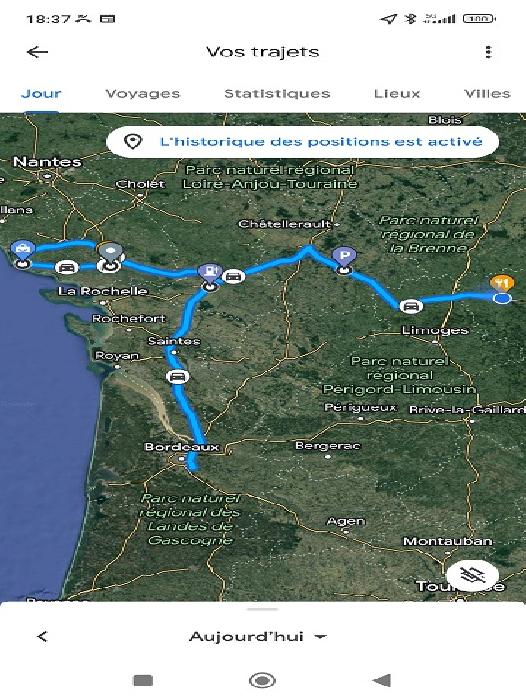Tap the historique des positions est activé banner
Viewport: 526px width, 700px height.
[x=302, y=142]
